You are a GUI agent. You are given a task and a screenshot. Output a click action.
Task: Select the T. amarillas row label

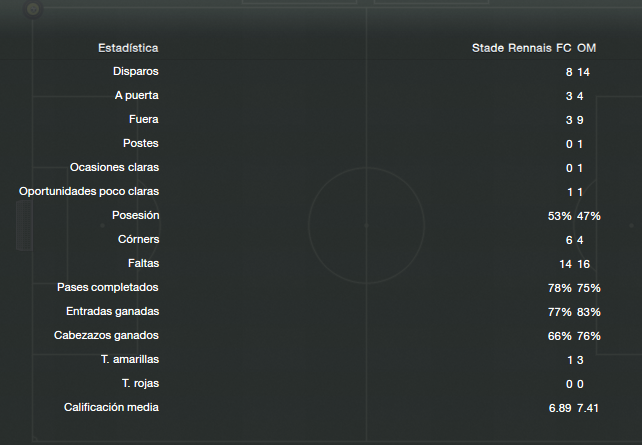point(130,359)
